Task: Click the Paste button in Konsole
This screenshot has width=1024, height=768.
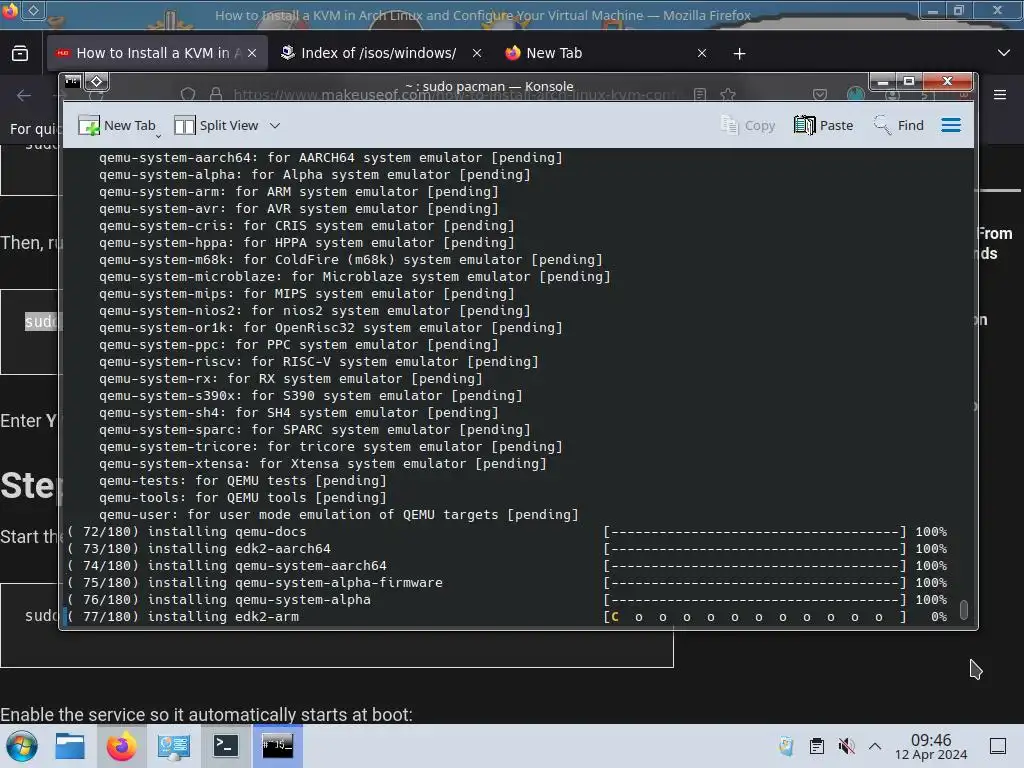Action: point(824,125)
